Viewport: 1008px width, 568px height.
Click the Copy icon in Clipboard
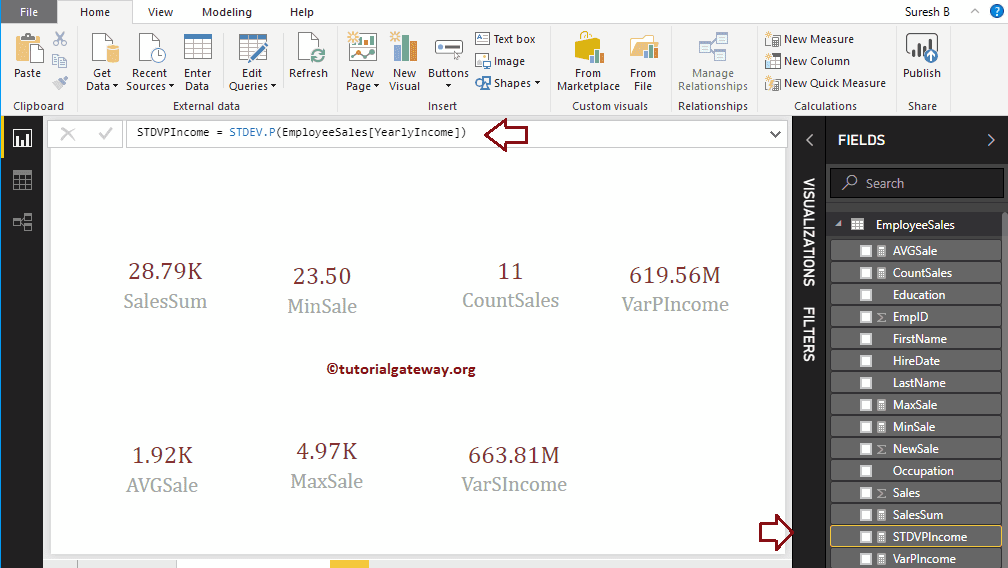(x=60, y=61)
